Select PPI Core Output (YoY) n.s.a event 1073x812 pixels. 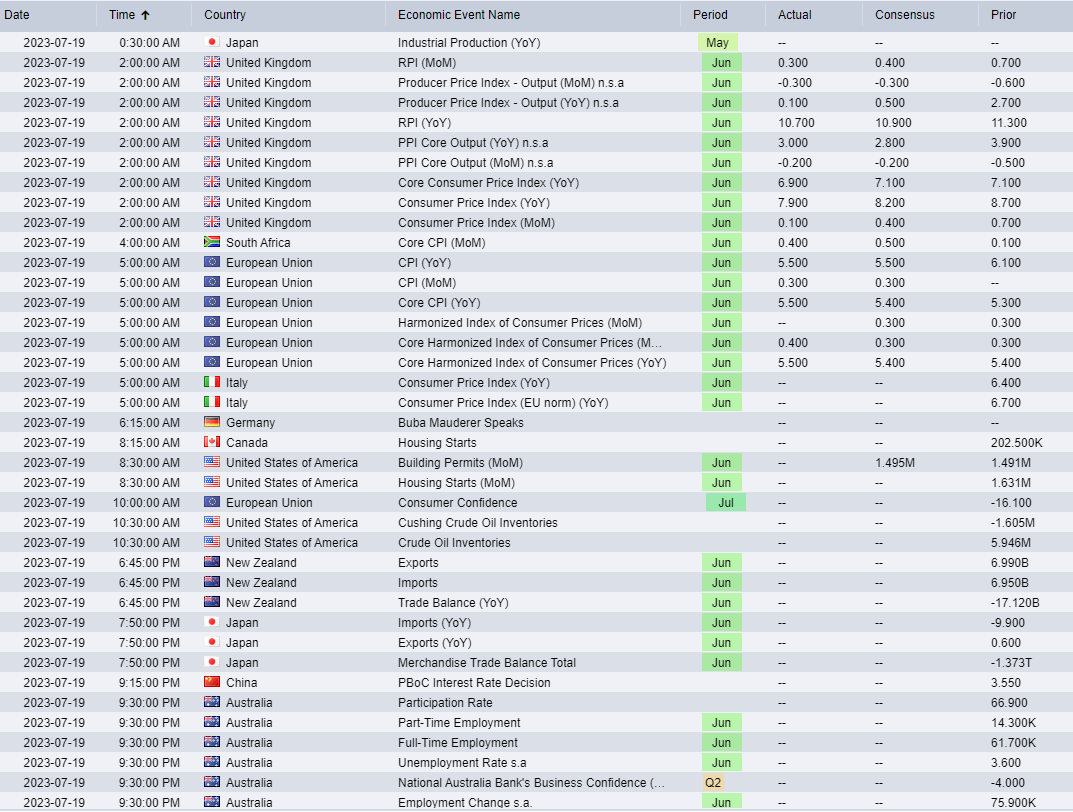[x=474, y=143]
